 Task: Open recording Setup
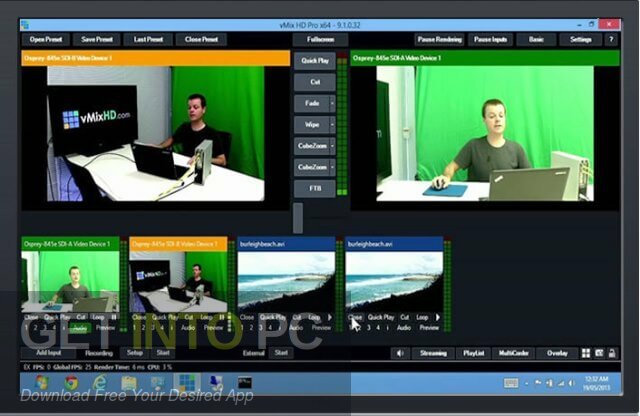[135, 353]
